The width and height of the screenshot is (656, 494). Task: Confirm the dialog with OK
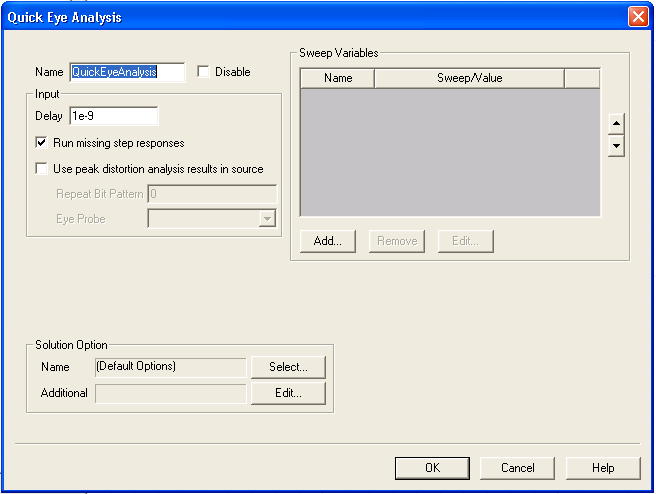click(432, 468)
